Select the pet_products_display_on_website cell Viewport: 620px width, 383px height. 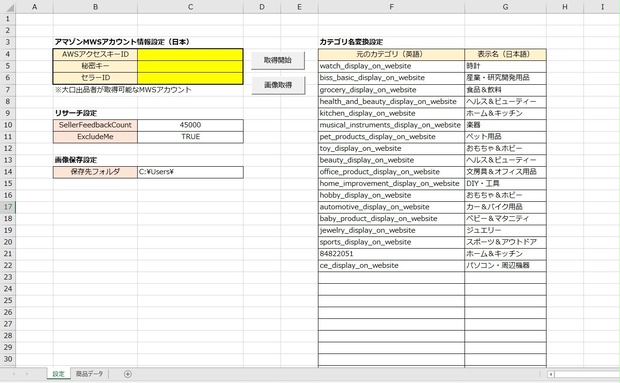point(391,137)
